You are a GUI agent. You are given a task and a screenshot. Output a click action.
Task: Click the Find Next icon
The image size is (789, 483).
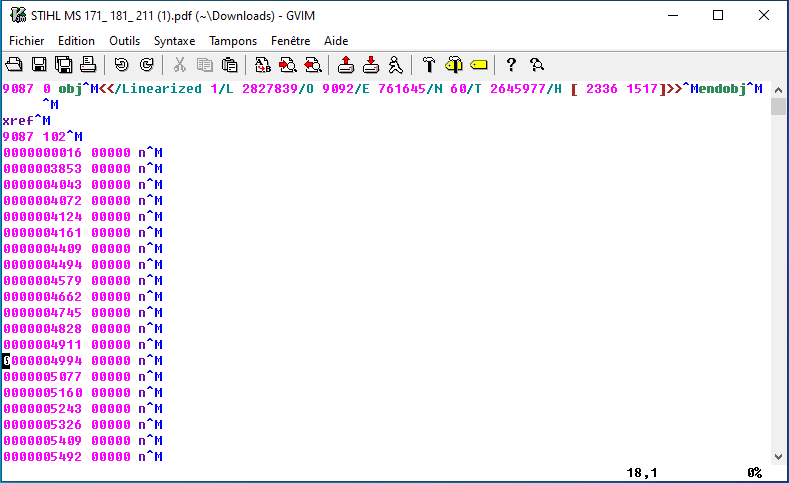coord(288,65)
